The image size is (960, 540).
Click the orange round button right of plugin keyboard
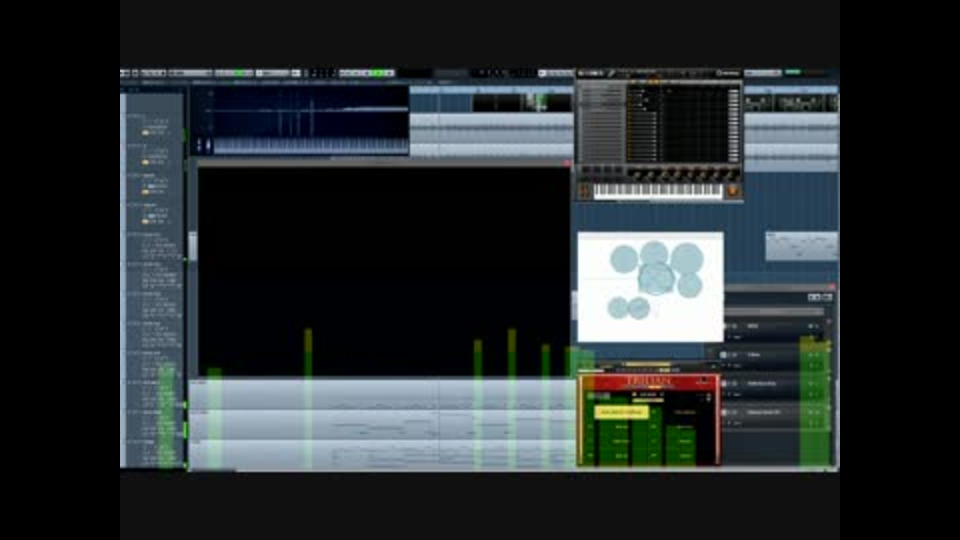coord(732,191)
